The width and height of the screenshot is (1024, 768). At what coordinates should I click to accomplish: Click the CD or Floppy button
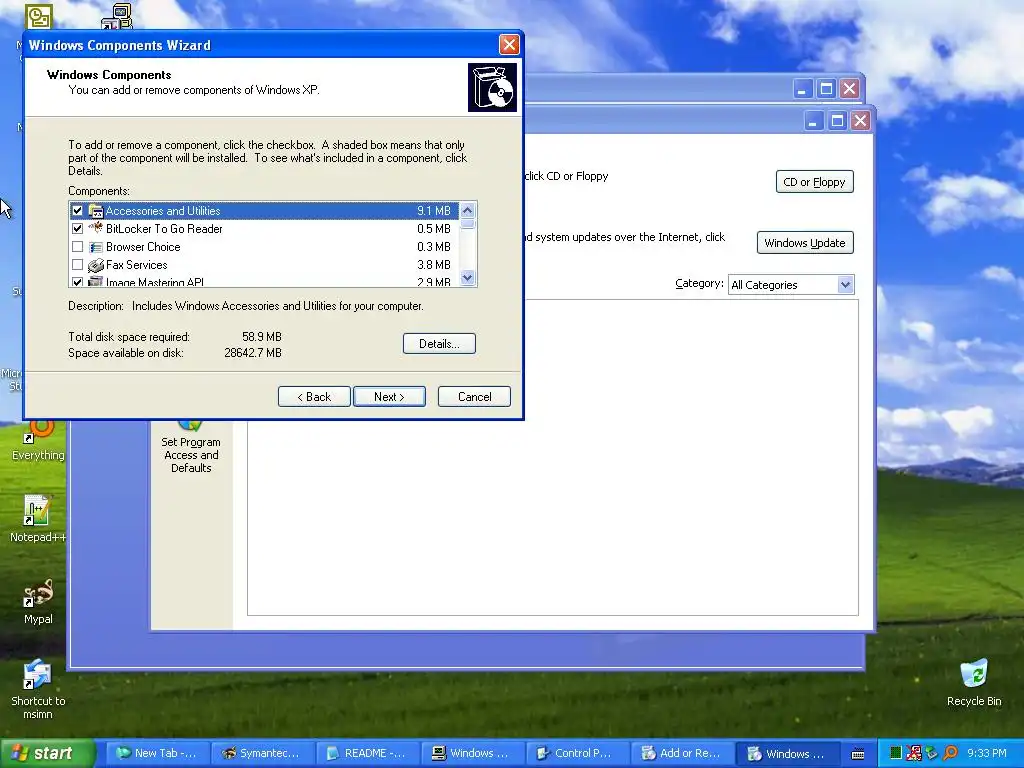pyautogui.click(x=814, y=182)
